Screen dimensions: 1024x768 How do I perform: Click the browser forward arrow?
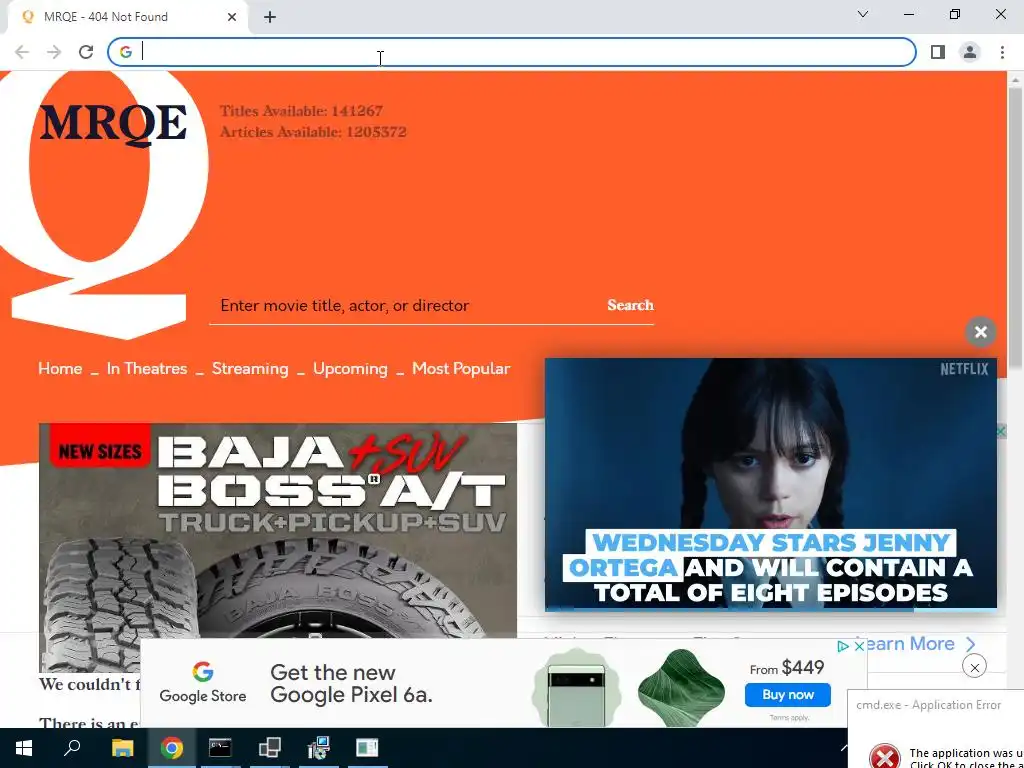coord(54,52)
